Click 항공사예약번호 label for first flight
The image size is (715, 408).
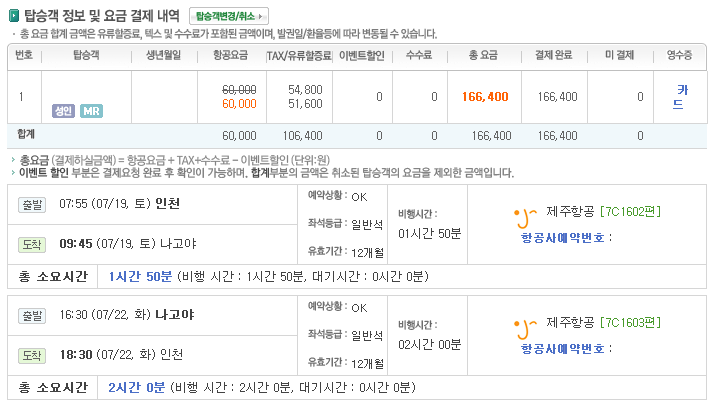pyautogui.click(x=563, y=238)
